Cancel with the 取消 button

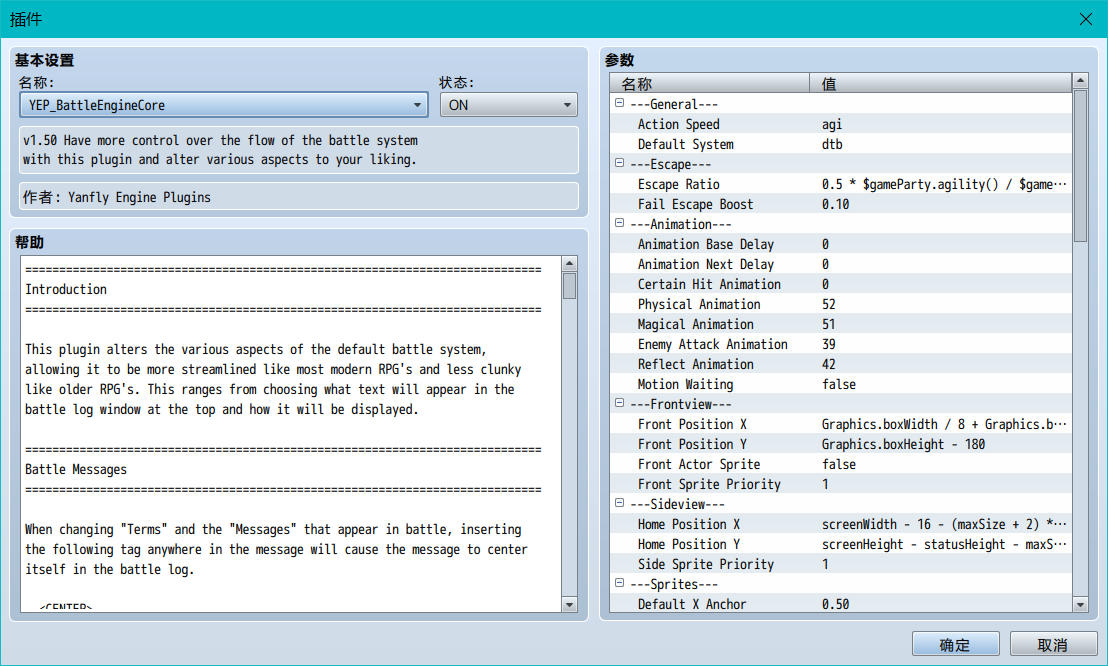(1053, 644)
